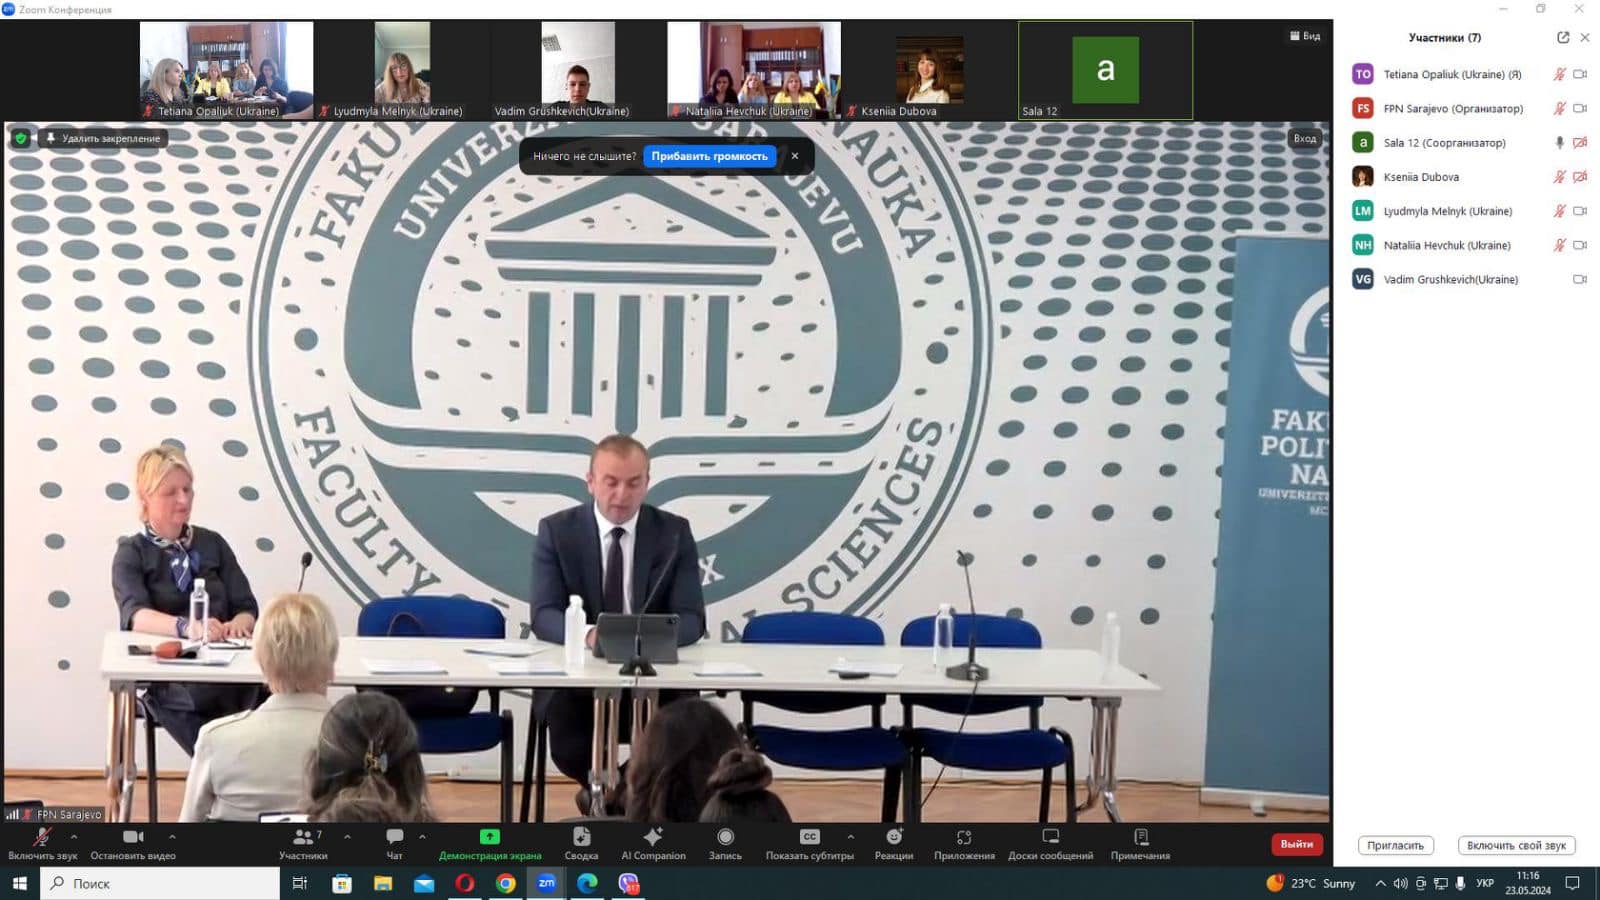1600x900 pixels.
Task: Click Включить свой звук button
Action: tap(1516, 845)
